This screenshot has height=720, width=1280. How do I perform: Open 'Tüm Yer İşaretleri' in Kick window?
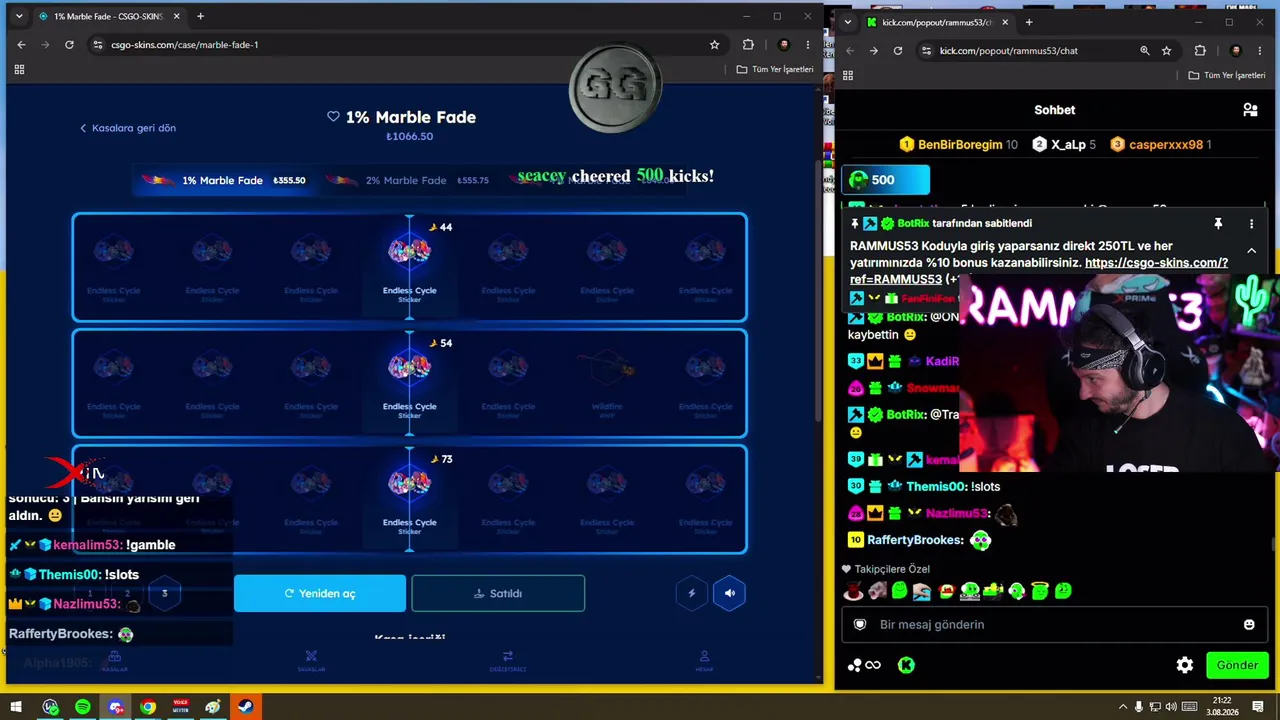click(1227, 75)
